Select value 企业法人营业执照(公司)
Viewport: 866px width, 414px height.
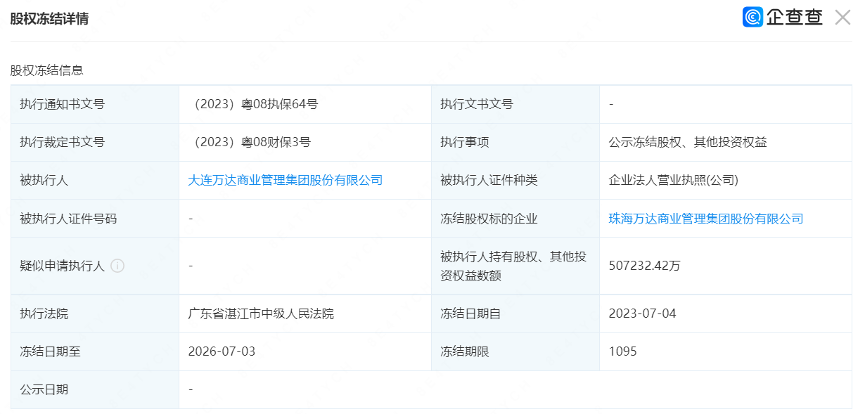pos(673,181)
